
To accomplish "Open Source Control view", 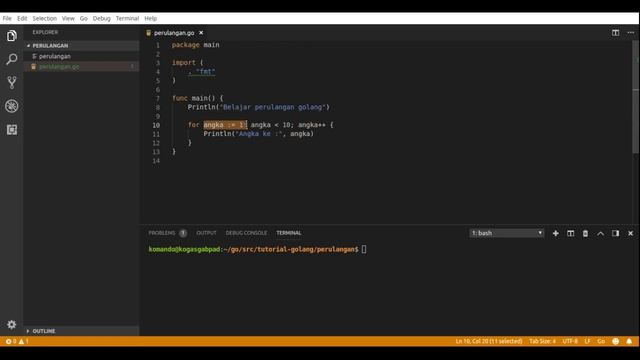I will (x=11, y=82).
